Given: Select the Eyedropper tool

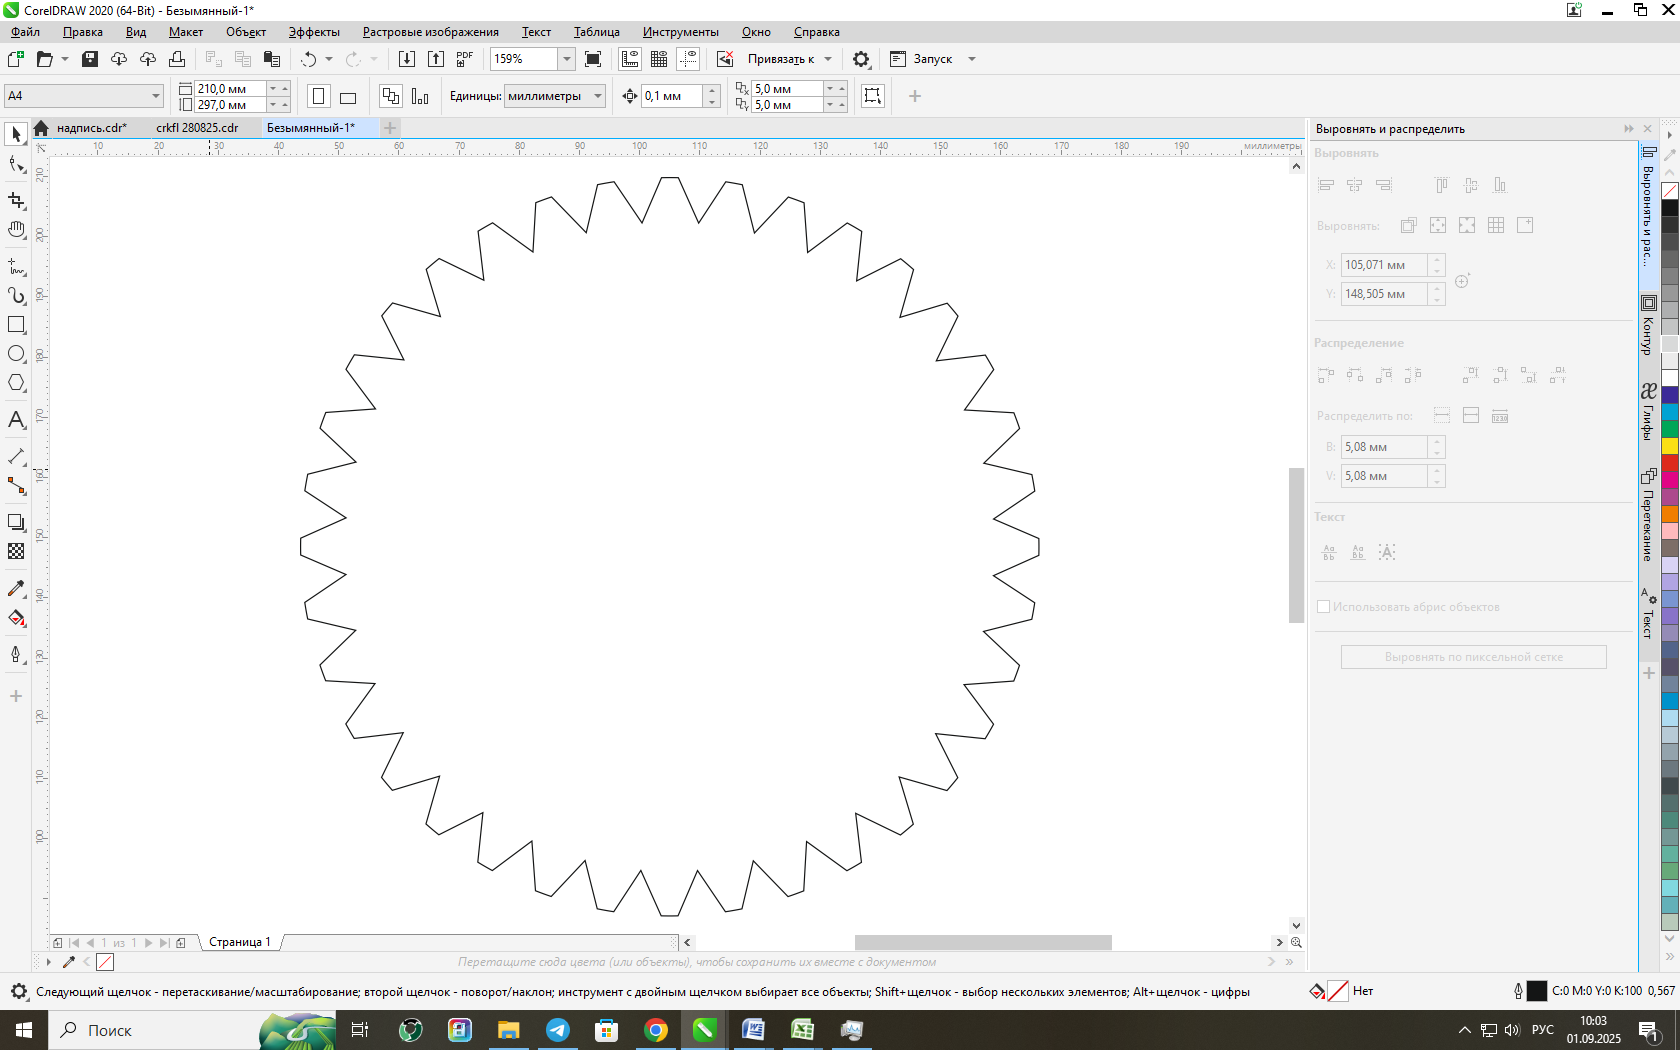Looking at the screenshot, I should point(16,589).
